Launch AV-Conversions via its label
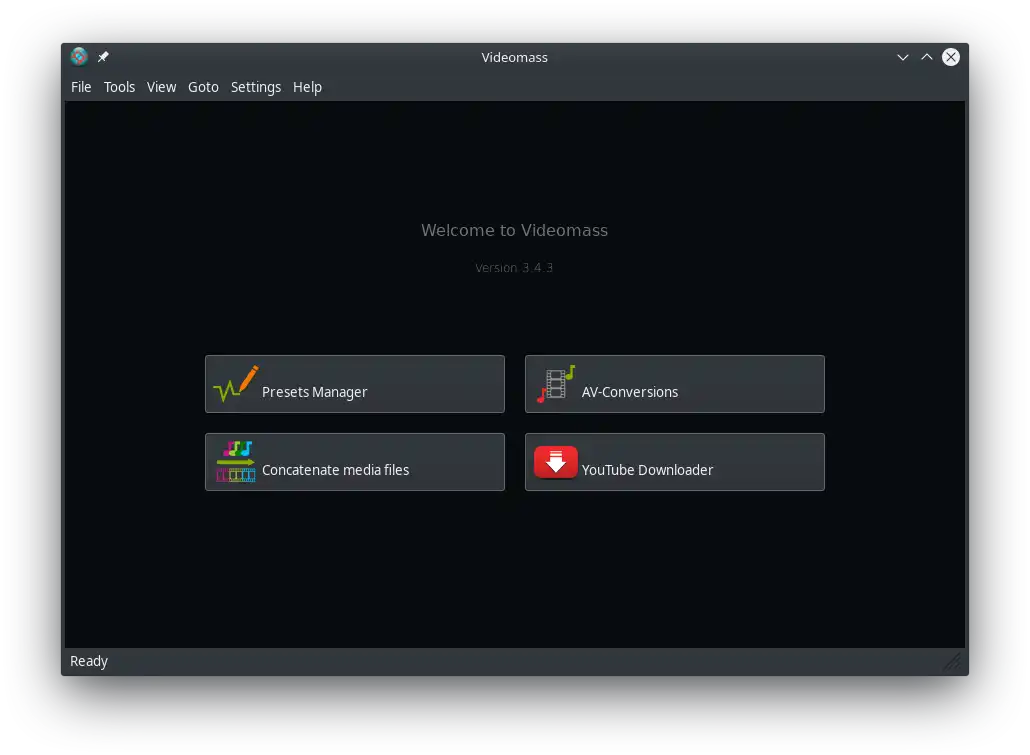 tap(629, 392)
